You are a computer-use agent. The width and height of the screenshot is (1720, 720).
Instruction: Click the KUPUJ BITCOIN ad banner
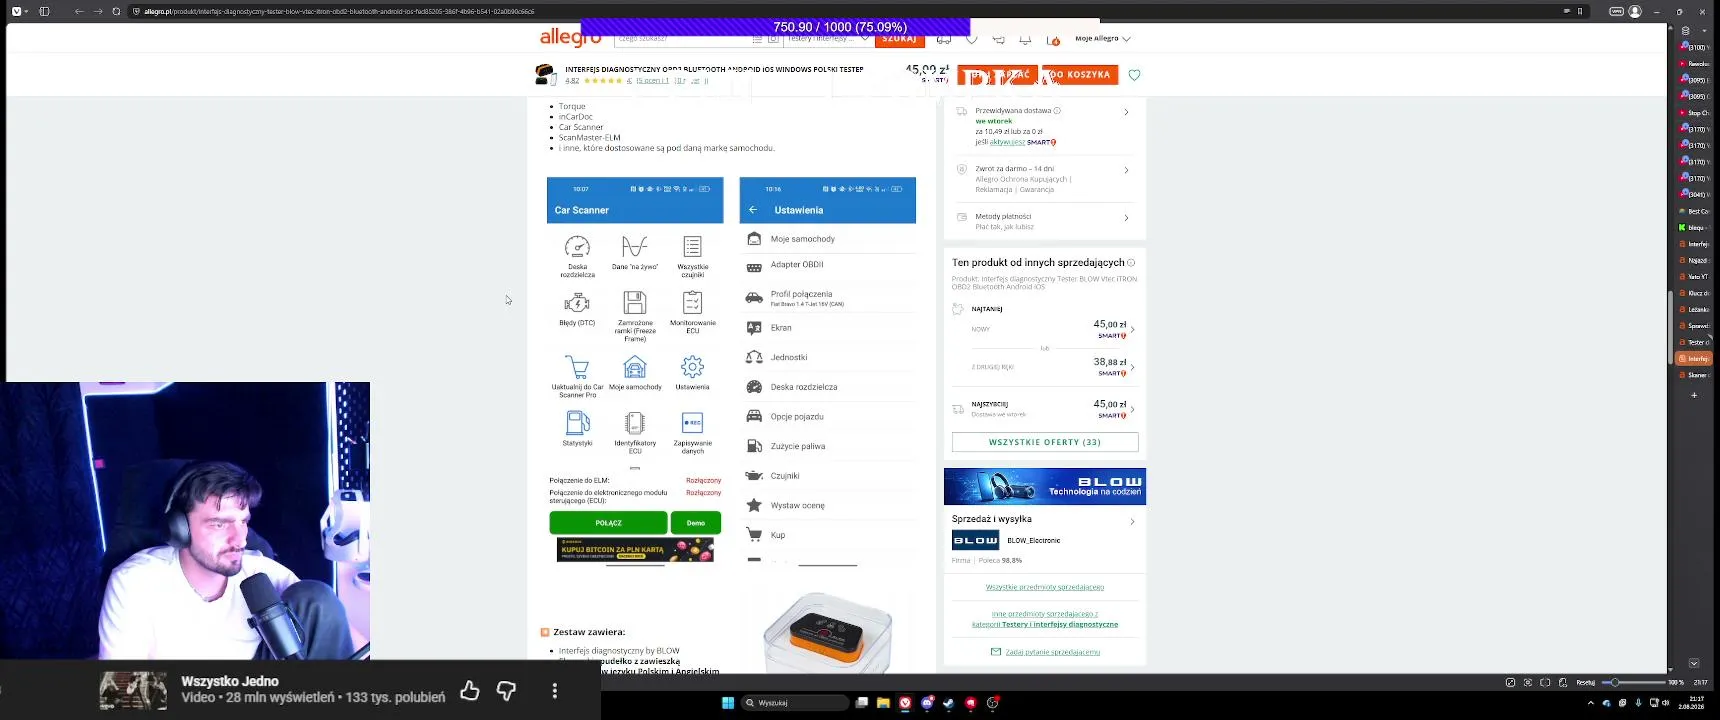point(635,550)
